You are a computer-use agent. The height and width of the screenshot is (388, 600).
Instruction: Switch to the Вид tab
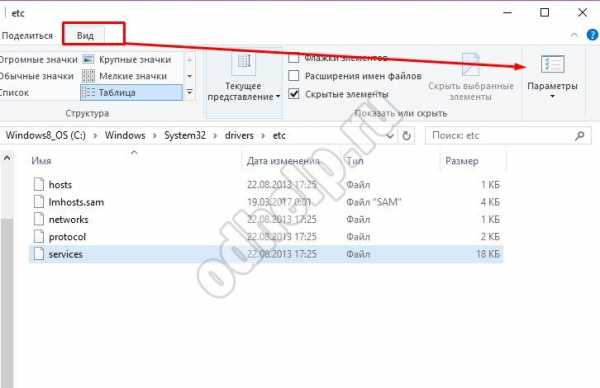tap(85, 36)
